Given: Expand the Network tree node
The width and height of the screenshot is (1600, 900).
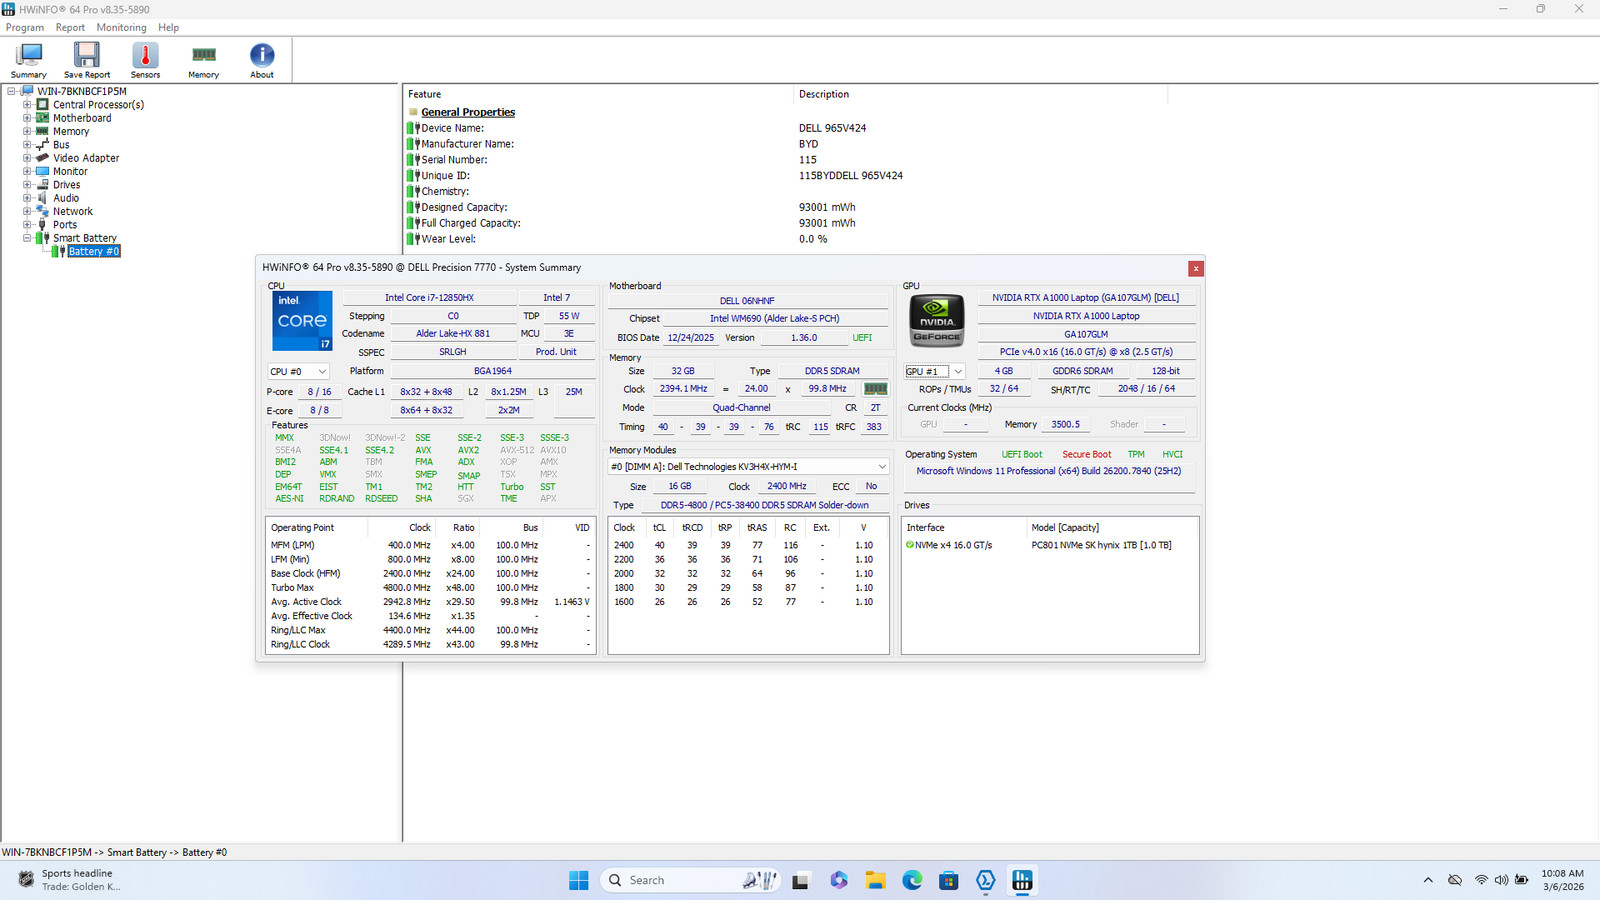Looking at the screenshot, I should [28, 211].
